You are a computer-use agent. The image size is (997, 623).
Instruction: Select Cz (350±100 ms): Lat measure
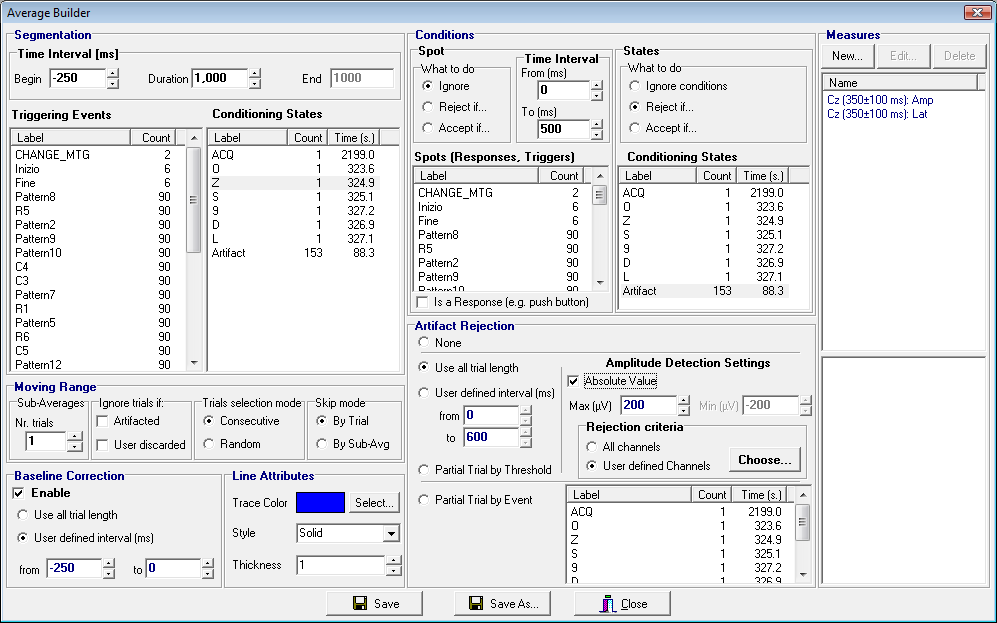(877, 114)
